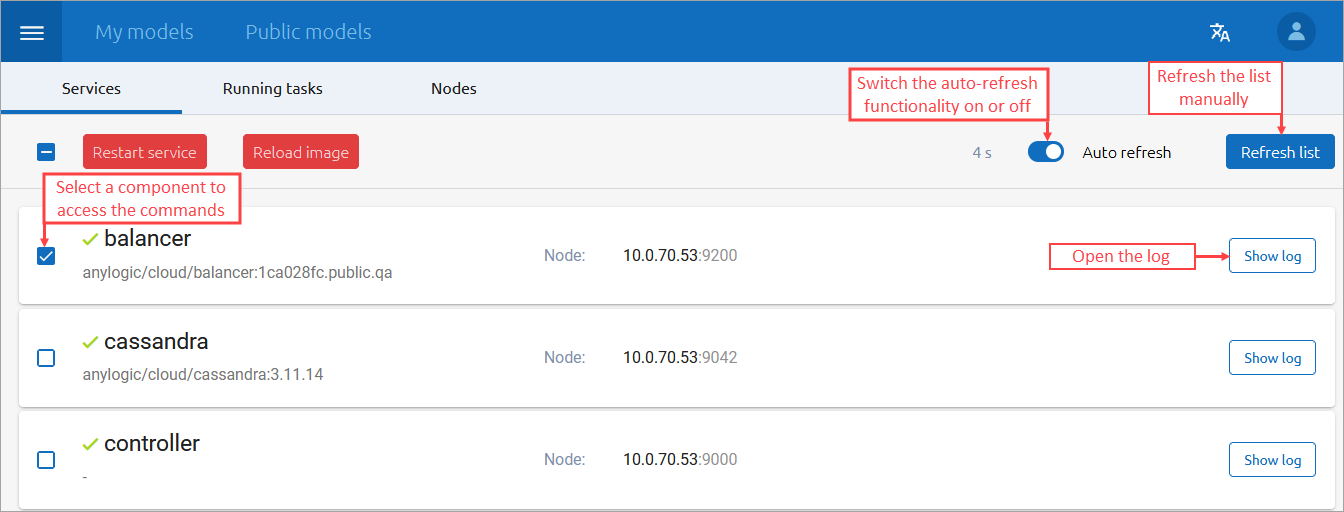1344x512 pixels.
Task: Click node address 10.0.70.53:9200
Action: coord(680,256)
